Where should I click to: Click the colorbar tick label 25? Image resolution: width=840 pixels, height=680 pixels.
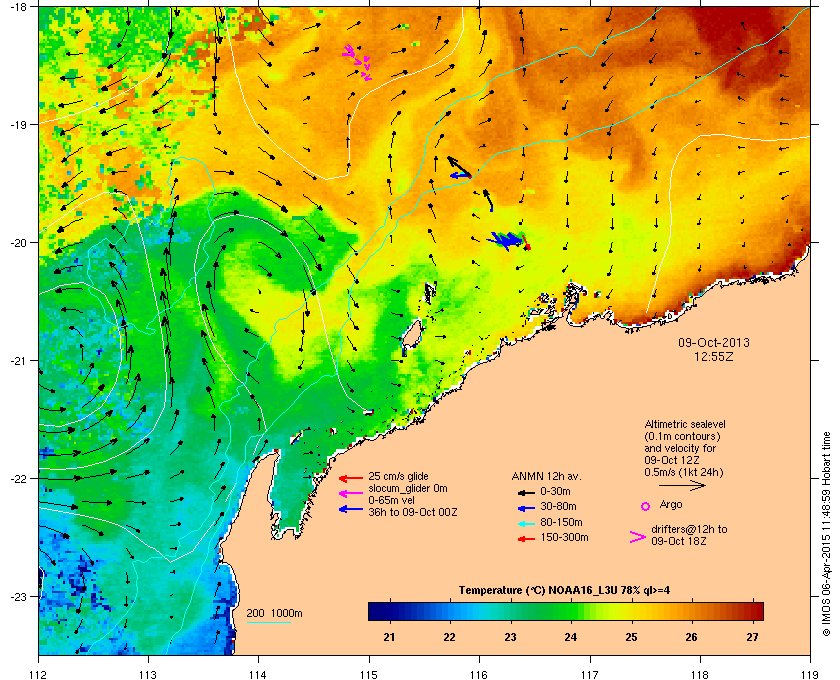coord(631,637)
